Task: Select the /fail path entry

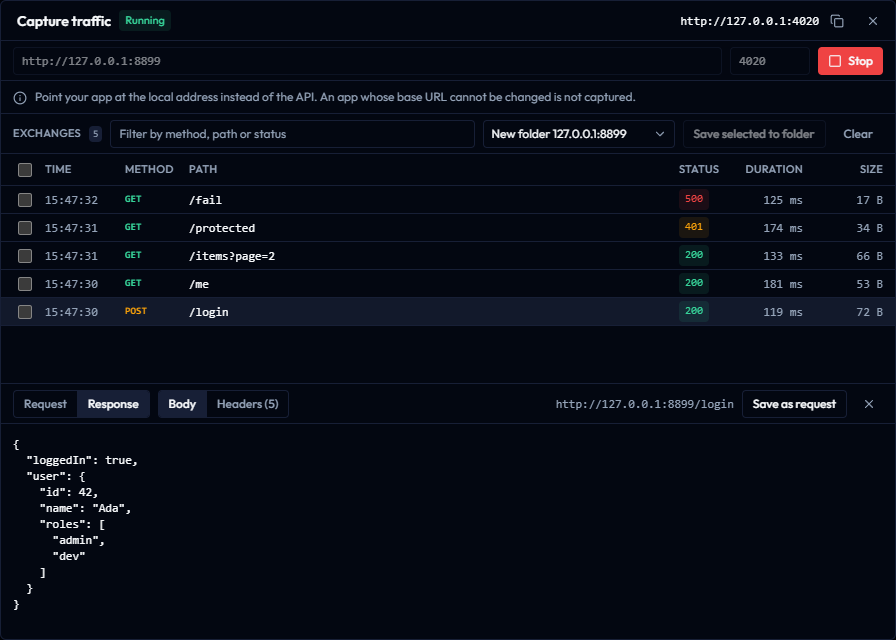Action: [205, 200]
